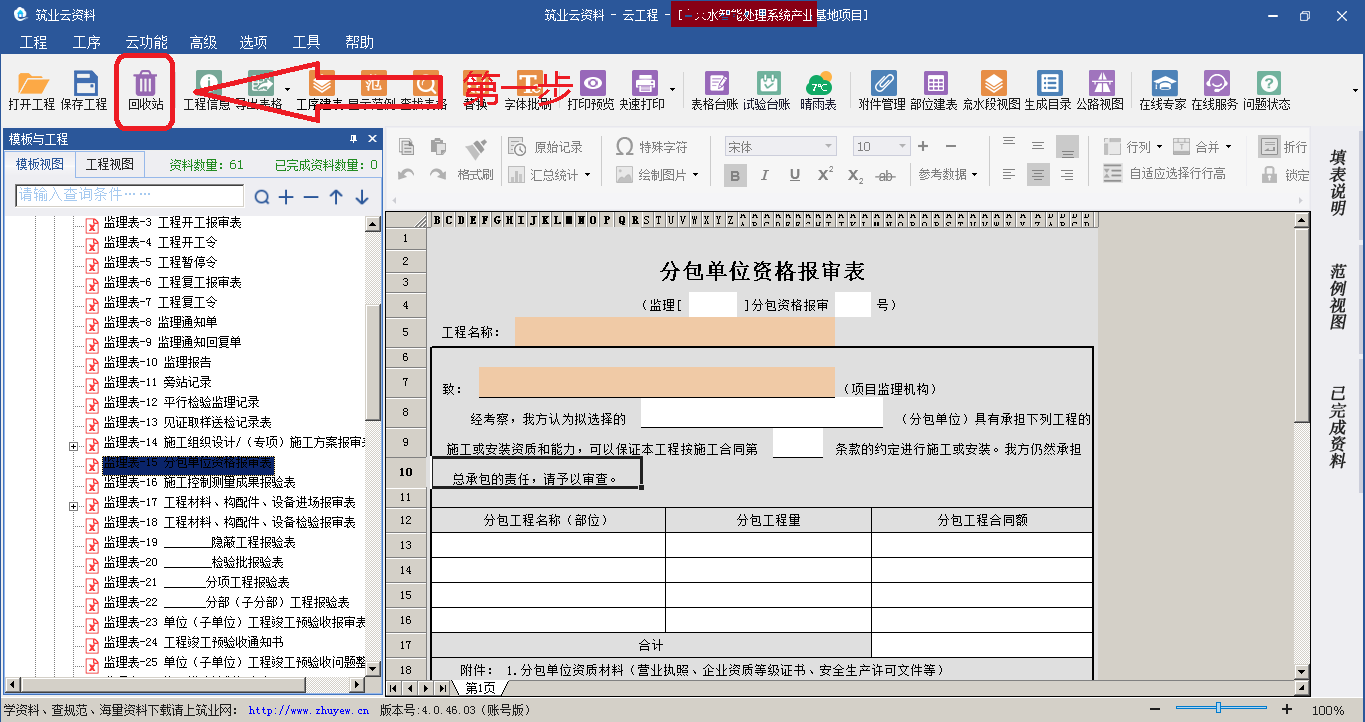Open 晴雨表 weather log
Viewport: 1365px width, 722px height.
coord(818,90)
